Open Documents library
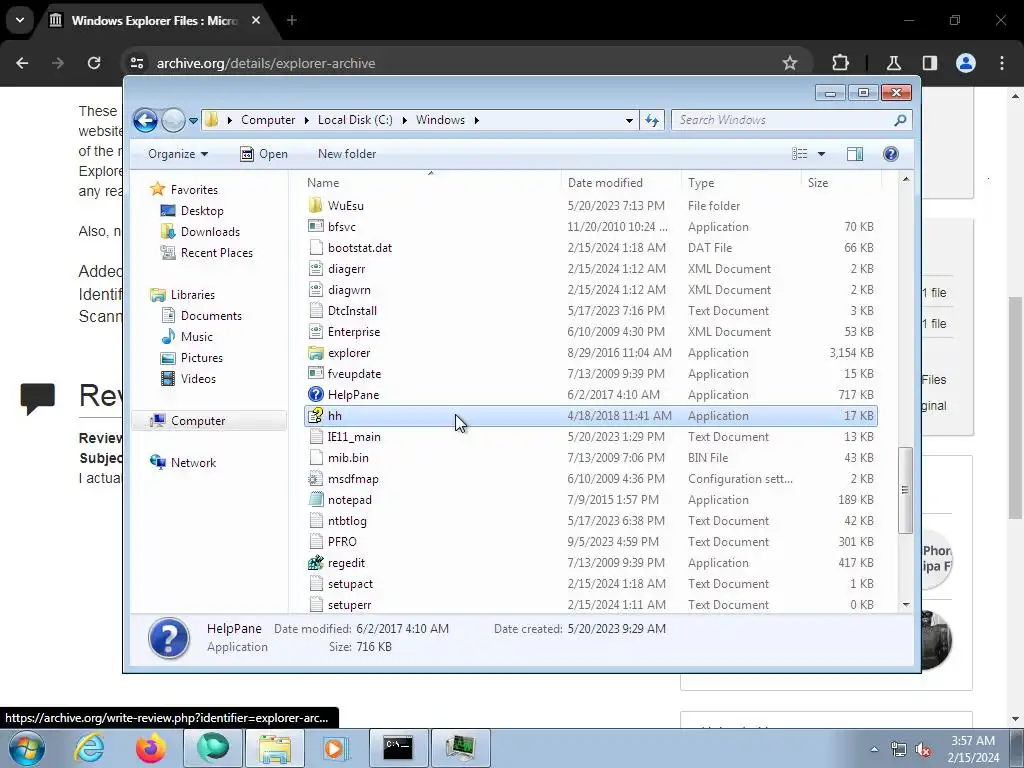Image resolution: width=1024 pixels, height=768 pixels. click(211, 316)
